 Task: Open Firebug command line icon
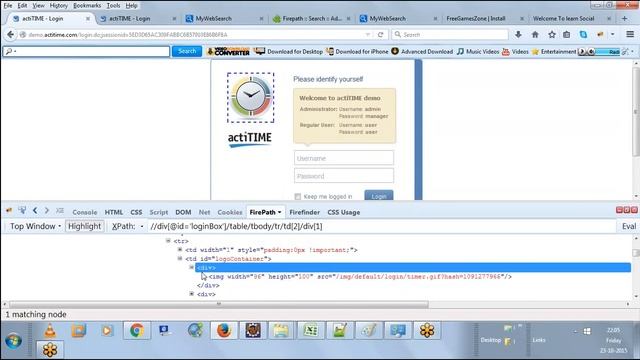click(x=60, y=210)
